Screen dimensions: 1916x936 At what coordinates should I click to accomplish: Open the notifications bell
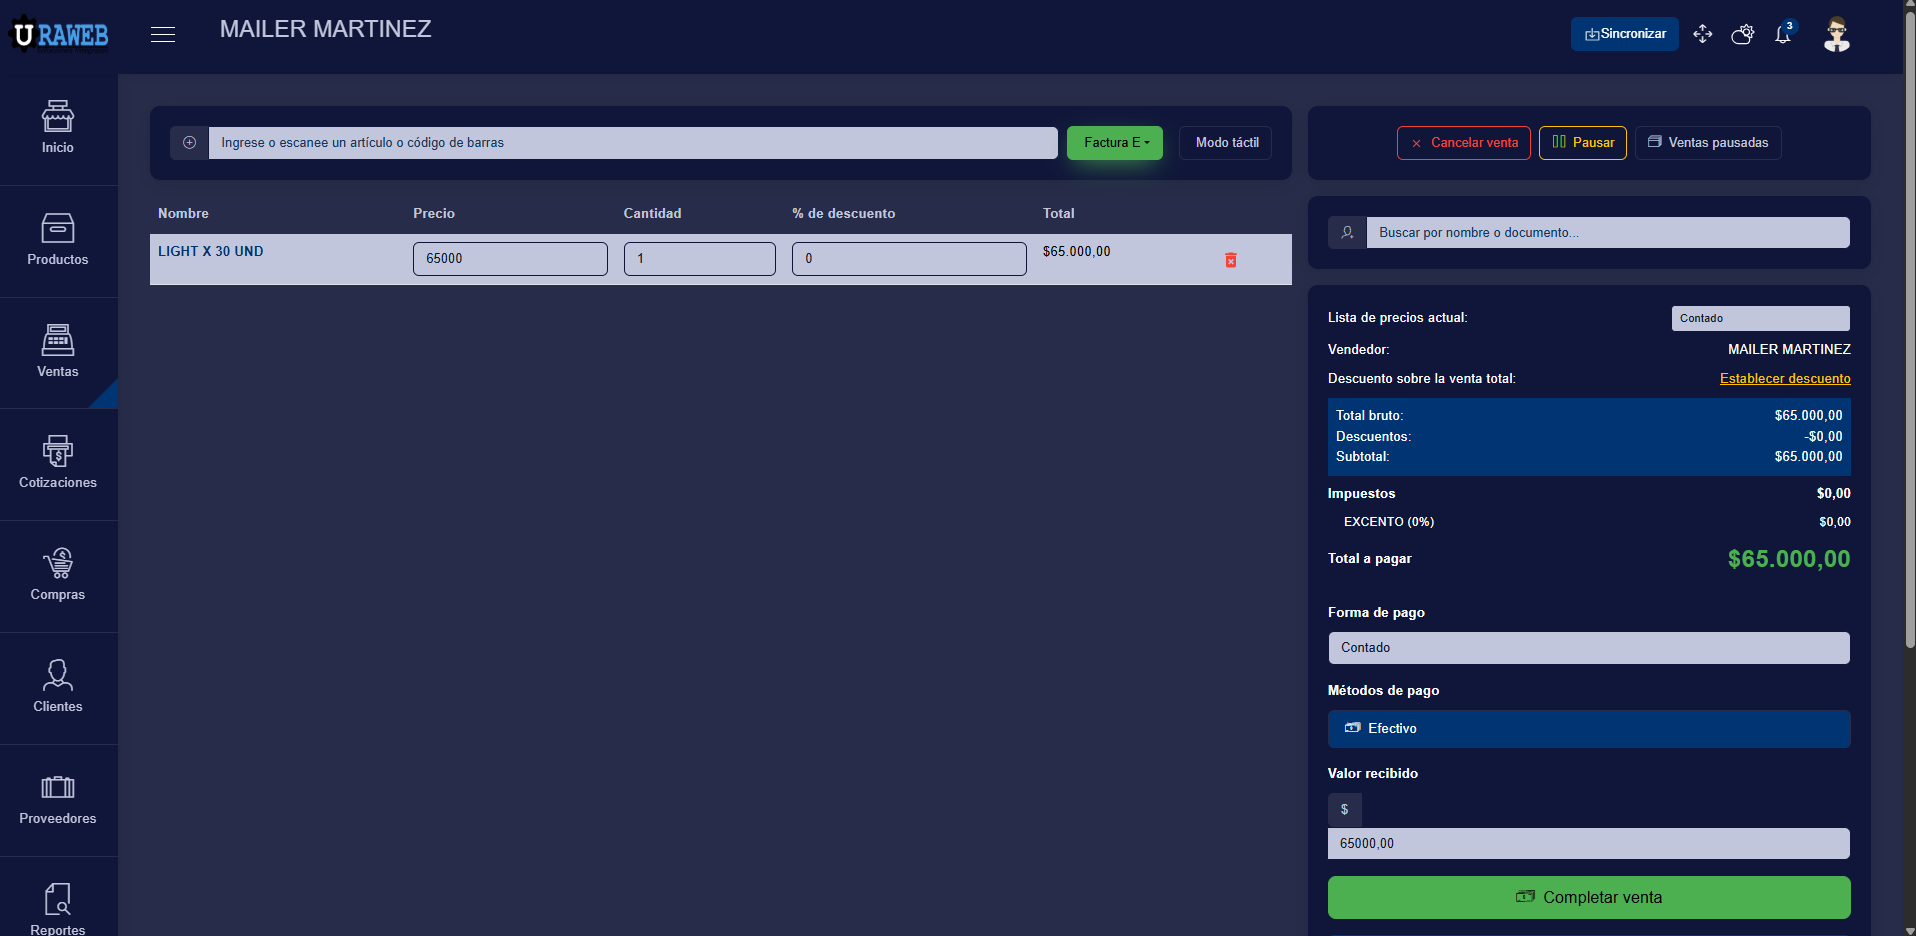point(1782,34)
